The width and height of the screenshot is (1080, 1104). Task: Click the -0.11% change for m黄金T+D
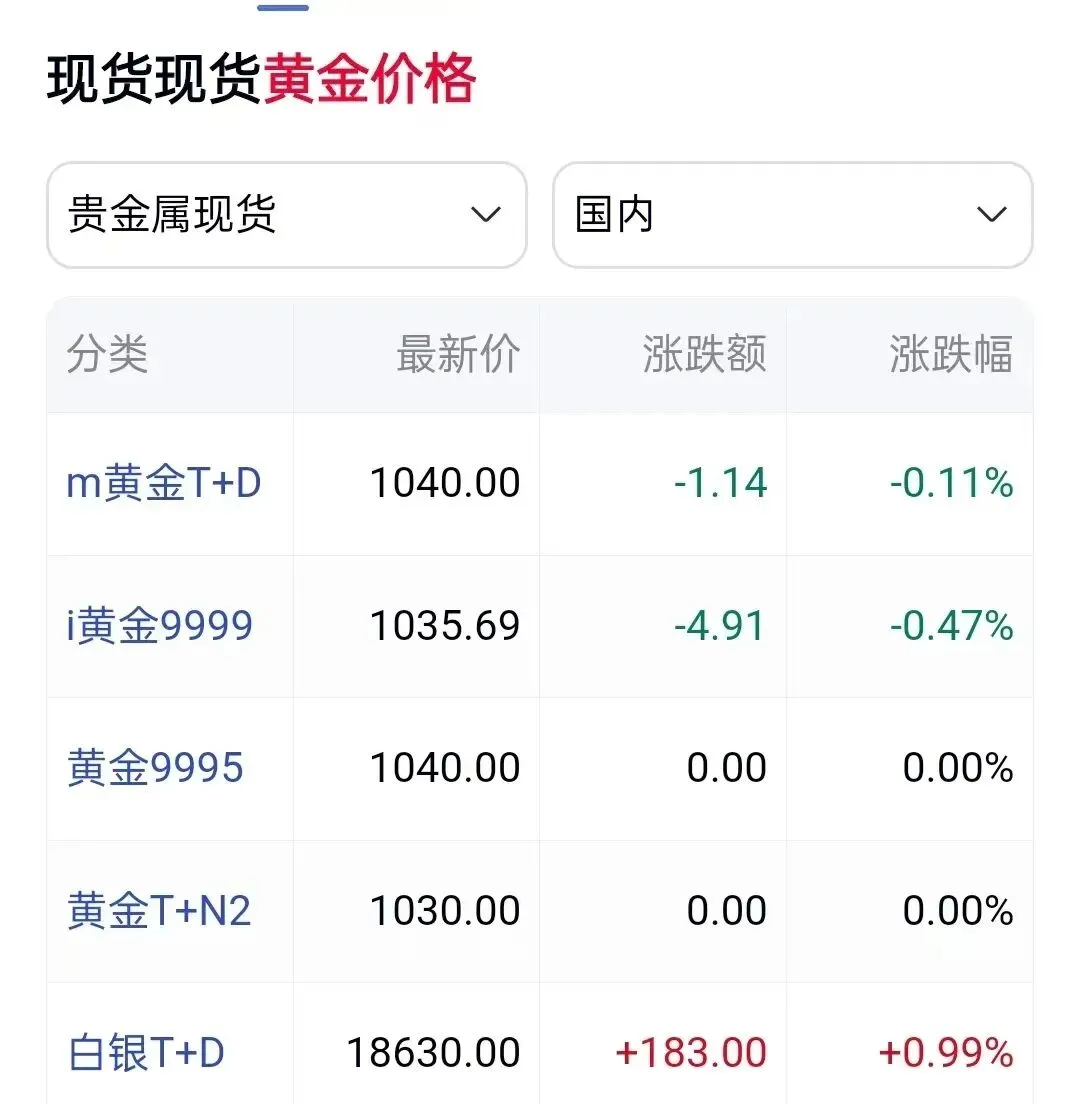[952, 483]
